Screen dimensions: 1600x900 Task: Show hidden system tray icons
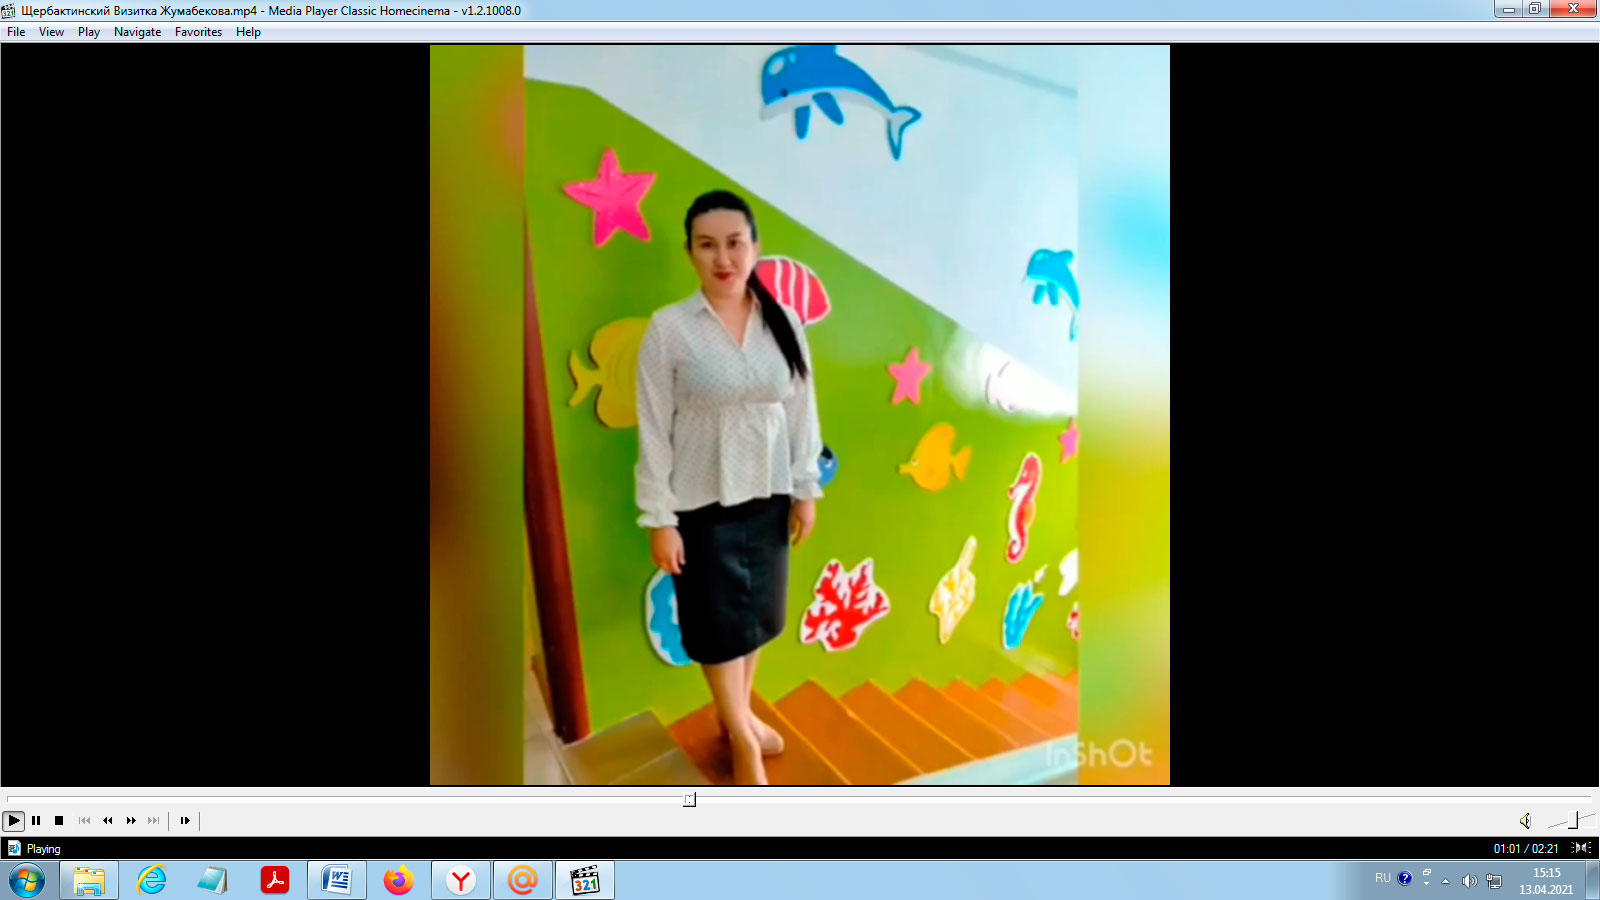(x=1445, y=881)
